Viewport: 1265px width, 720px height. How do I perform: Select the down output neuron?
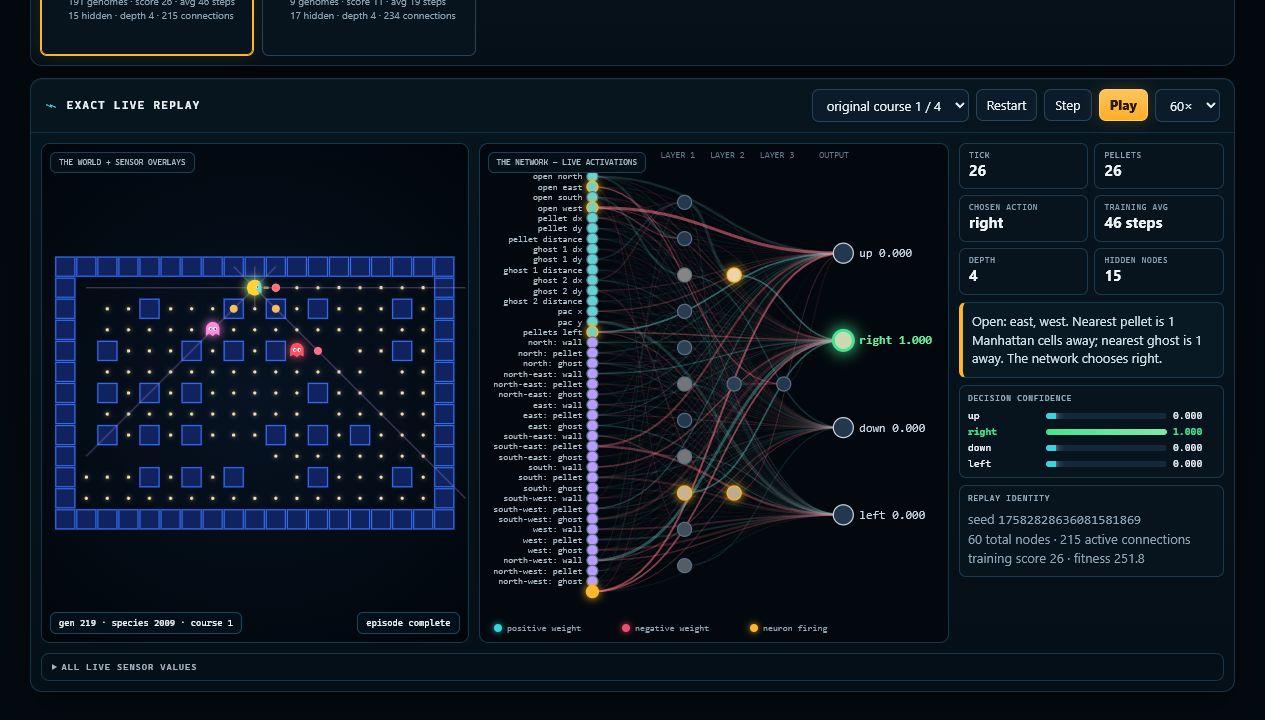[843, 427]
